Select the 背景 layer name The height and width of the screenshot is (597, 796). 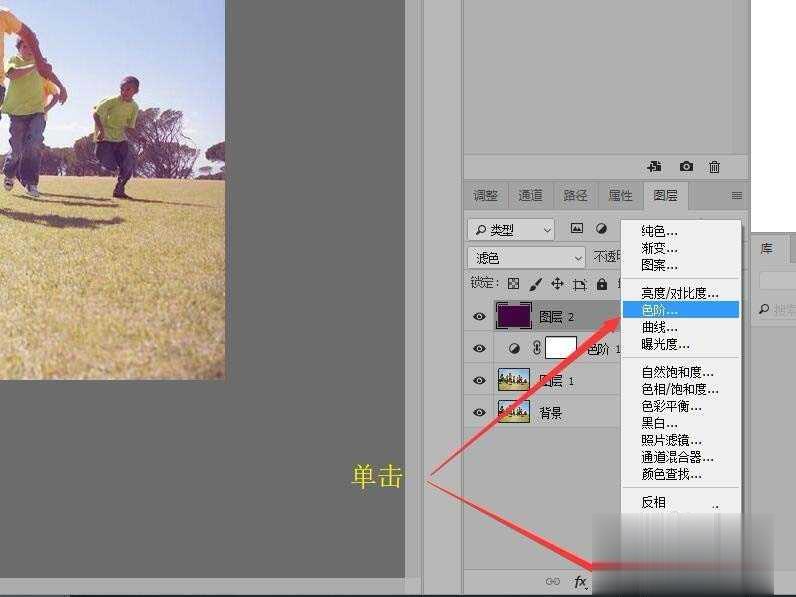click(x=550, y=413)
